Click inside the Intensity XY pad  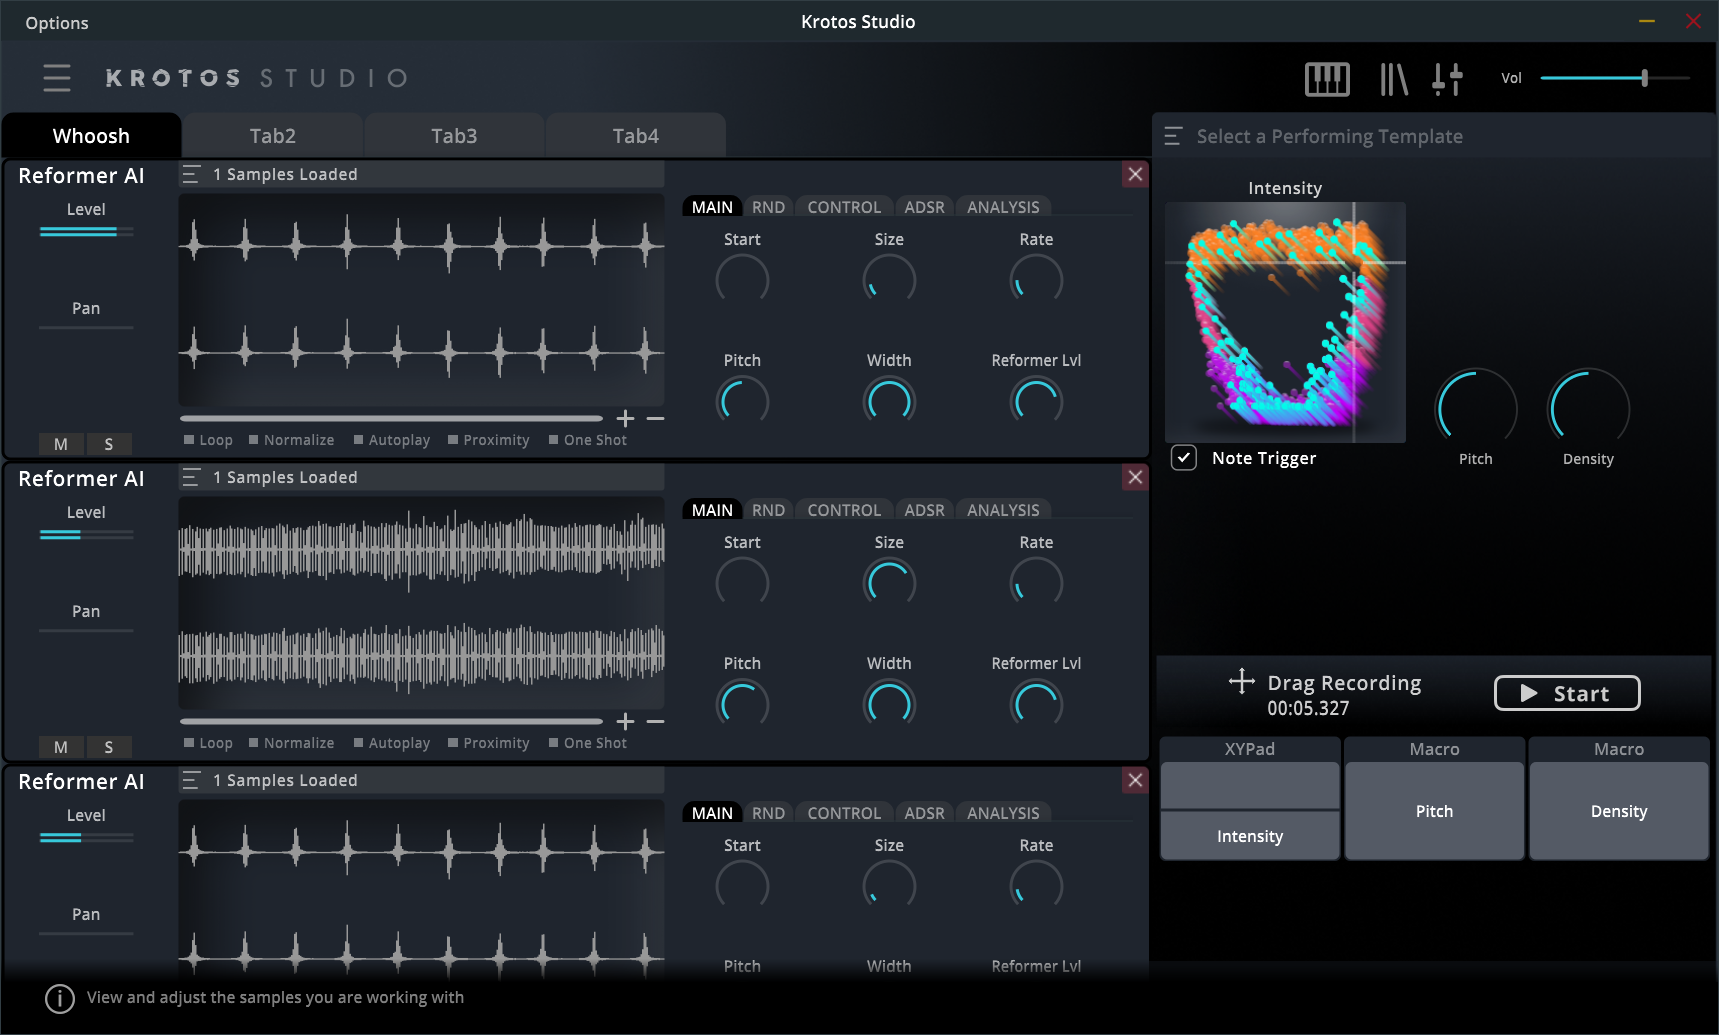pos(1285,322)
